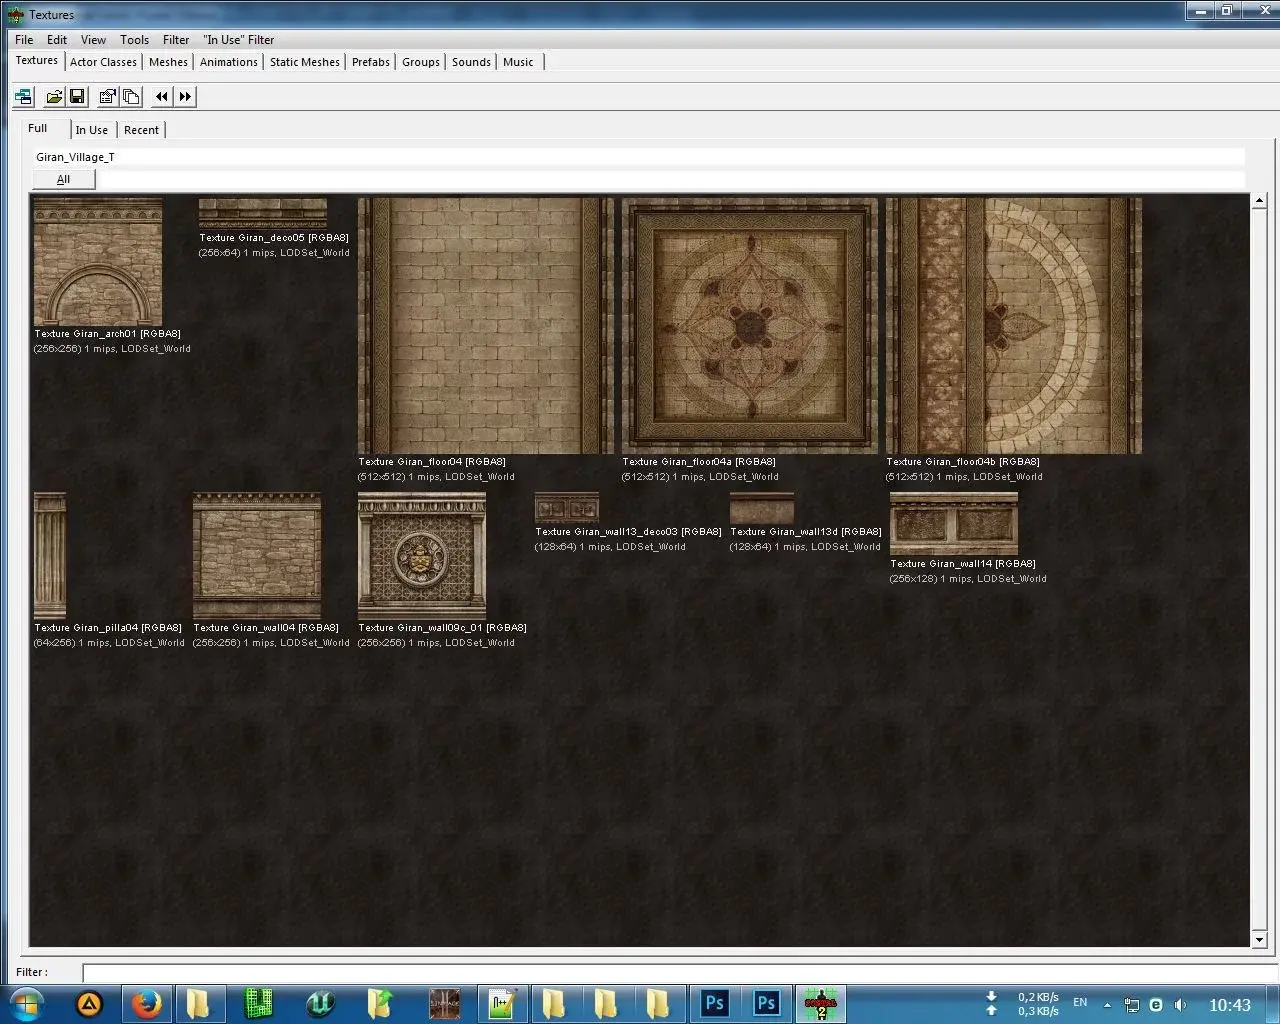This screenshot has height=1024, width=1280.
Task: Select the Giran_floor04a texture thumbnail
Action: point(750,326)
